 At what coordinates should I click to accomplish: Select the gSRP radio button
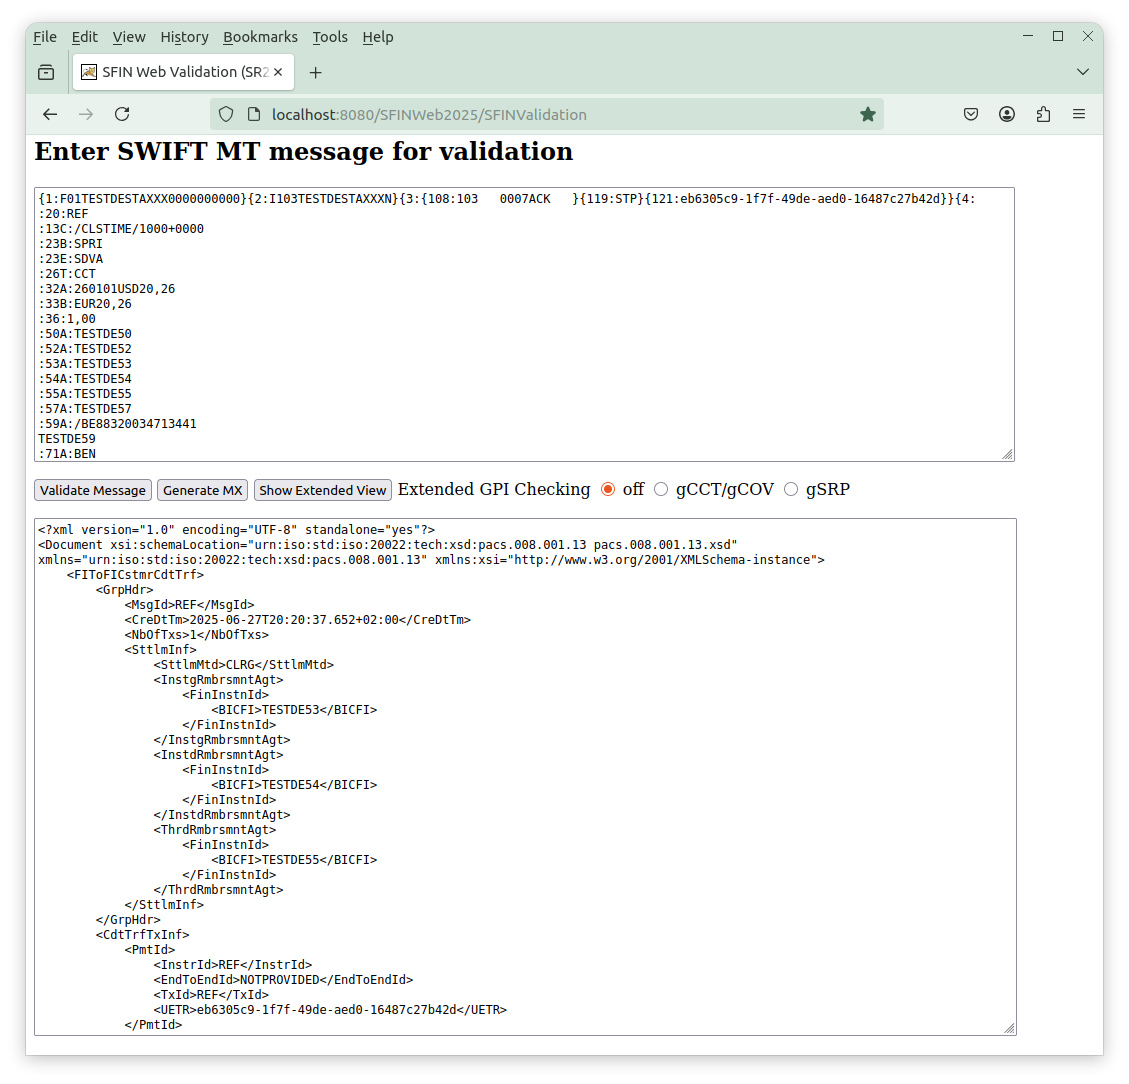tap(791, 489)
